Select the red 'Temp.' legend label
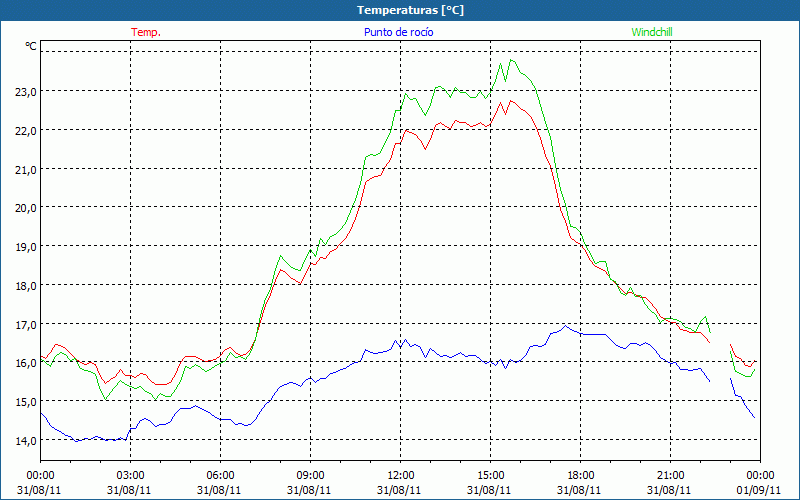800x500 pixels. [x=146, y=32]
